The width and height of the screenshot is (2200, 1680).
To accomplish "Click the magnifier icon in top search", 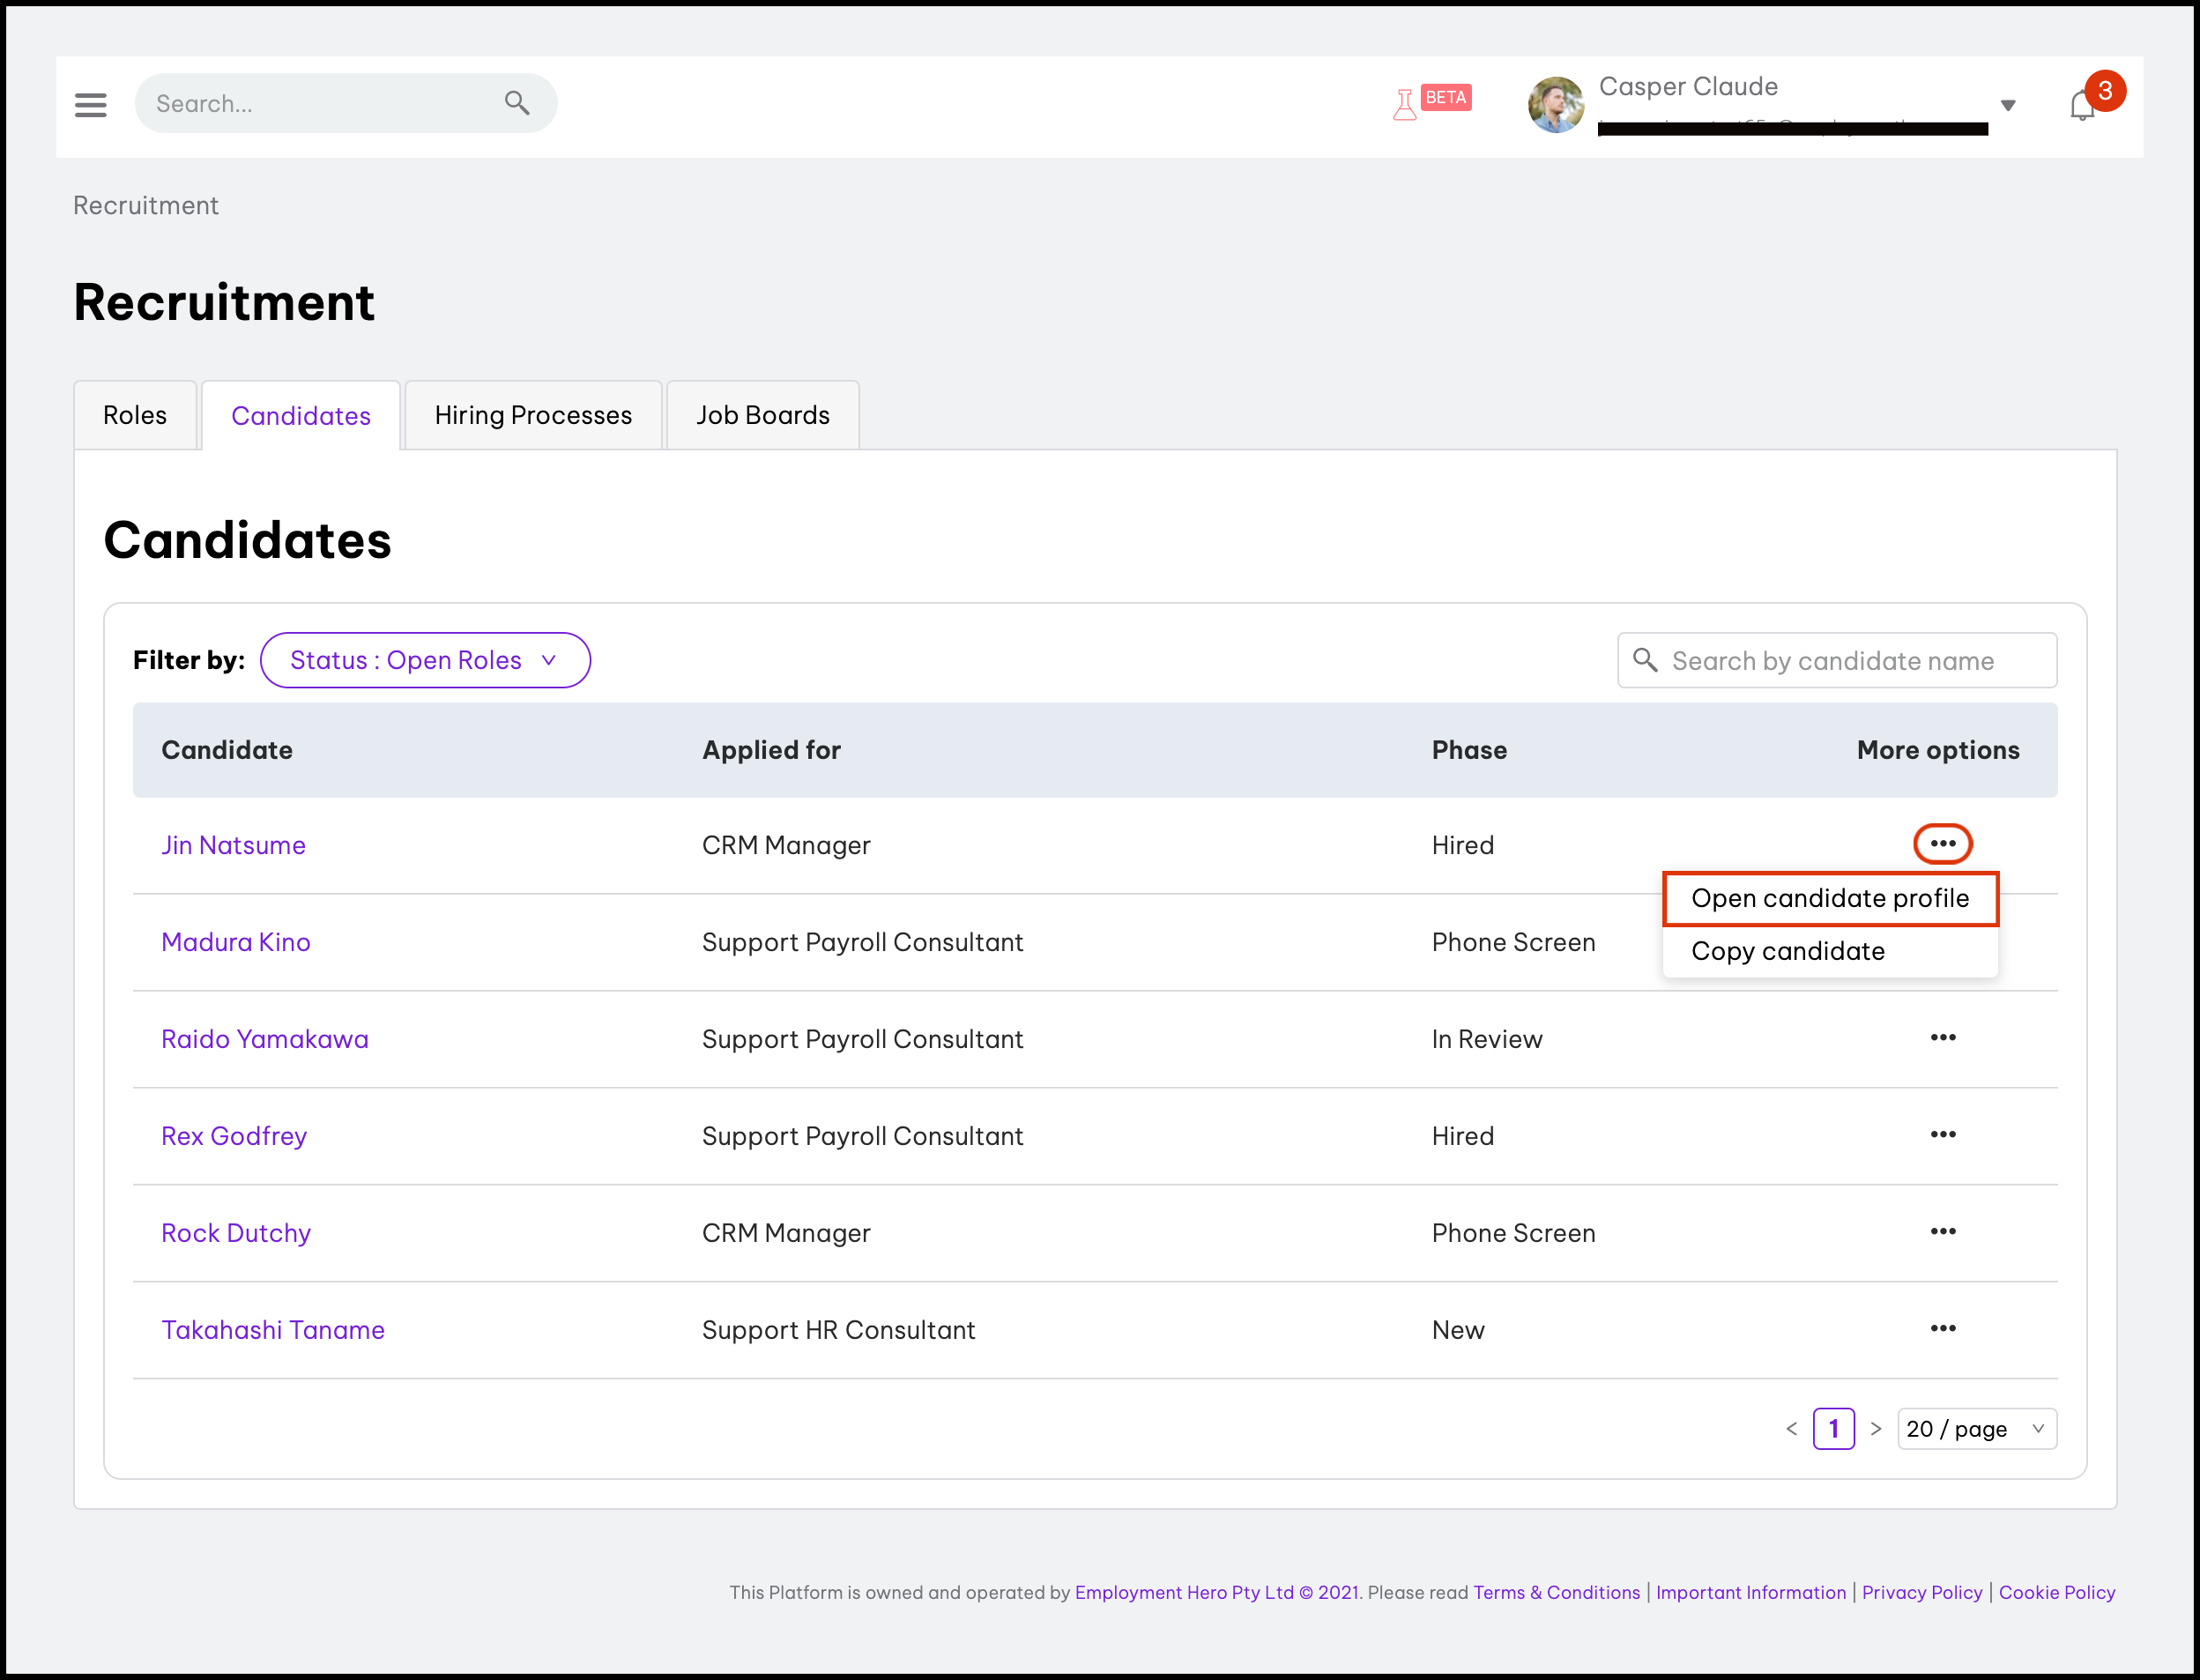I will click(517, 102).
